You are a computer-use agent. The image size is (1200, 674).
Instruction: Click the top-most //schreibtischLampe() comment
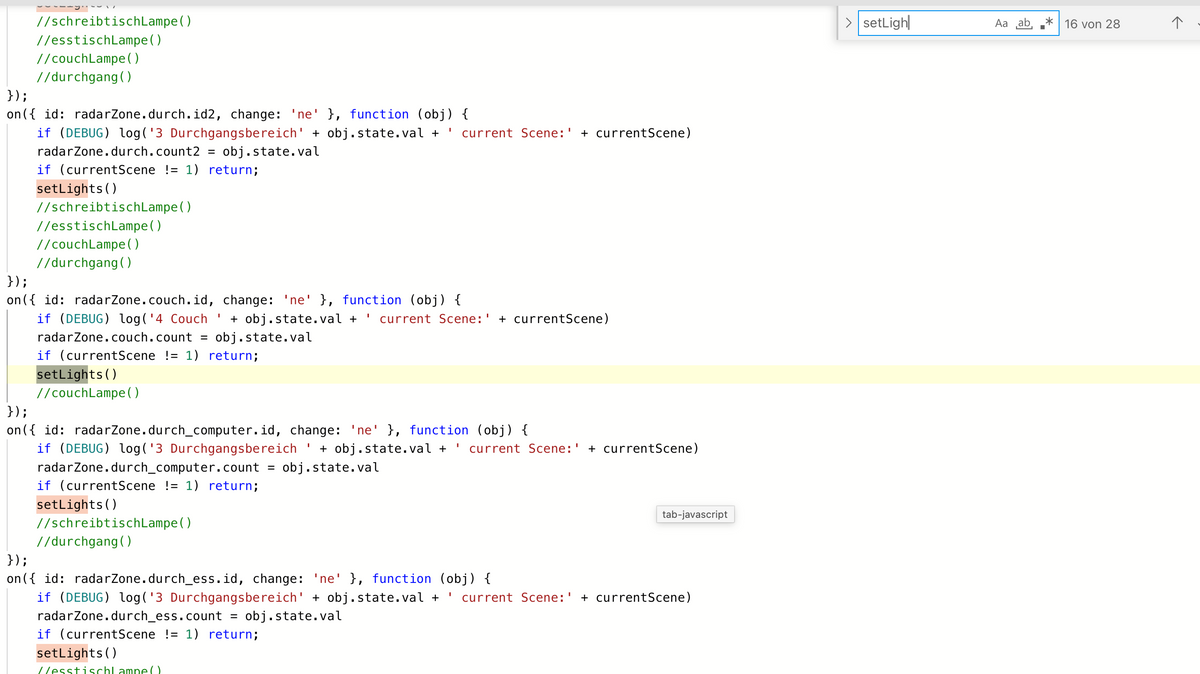pos(114,21)
